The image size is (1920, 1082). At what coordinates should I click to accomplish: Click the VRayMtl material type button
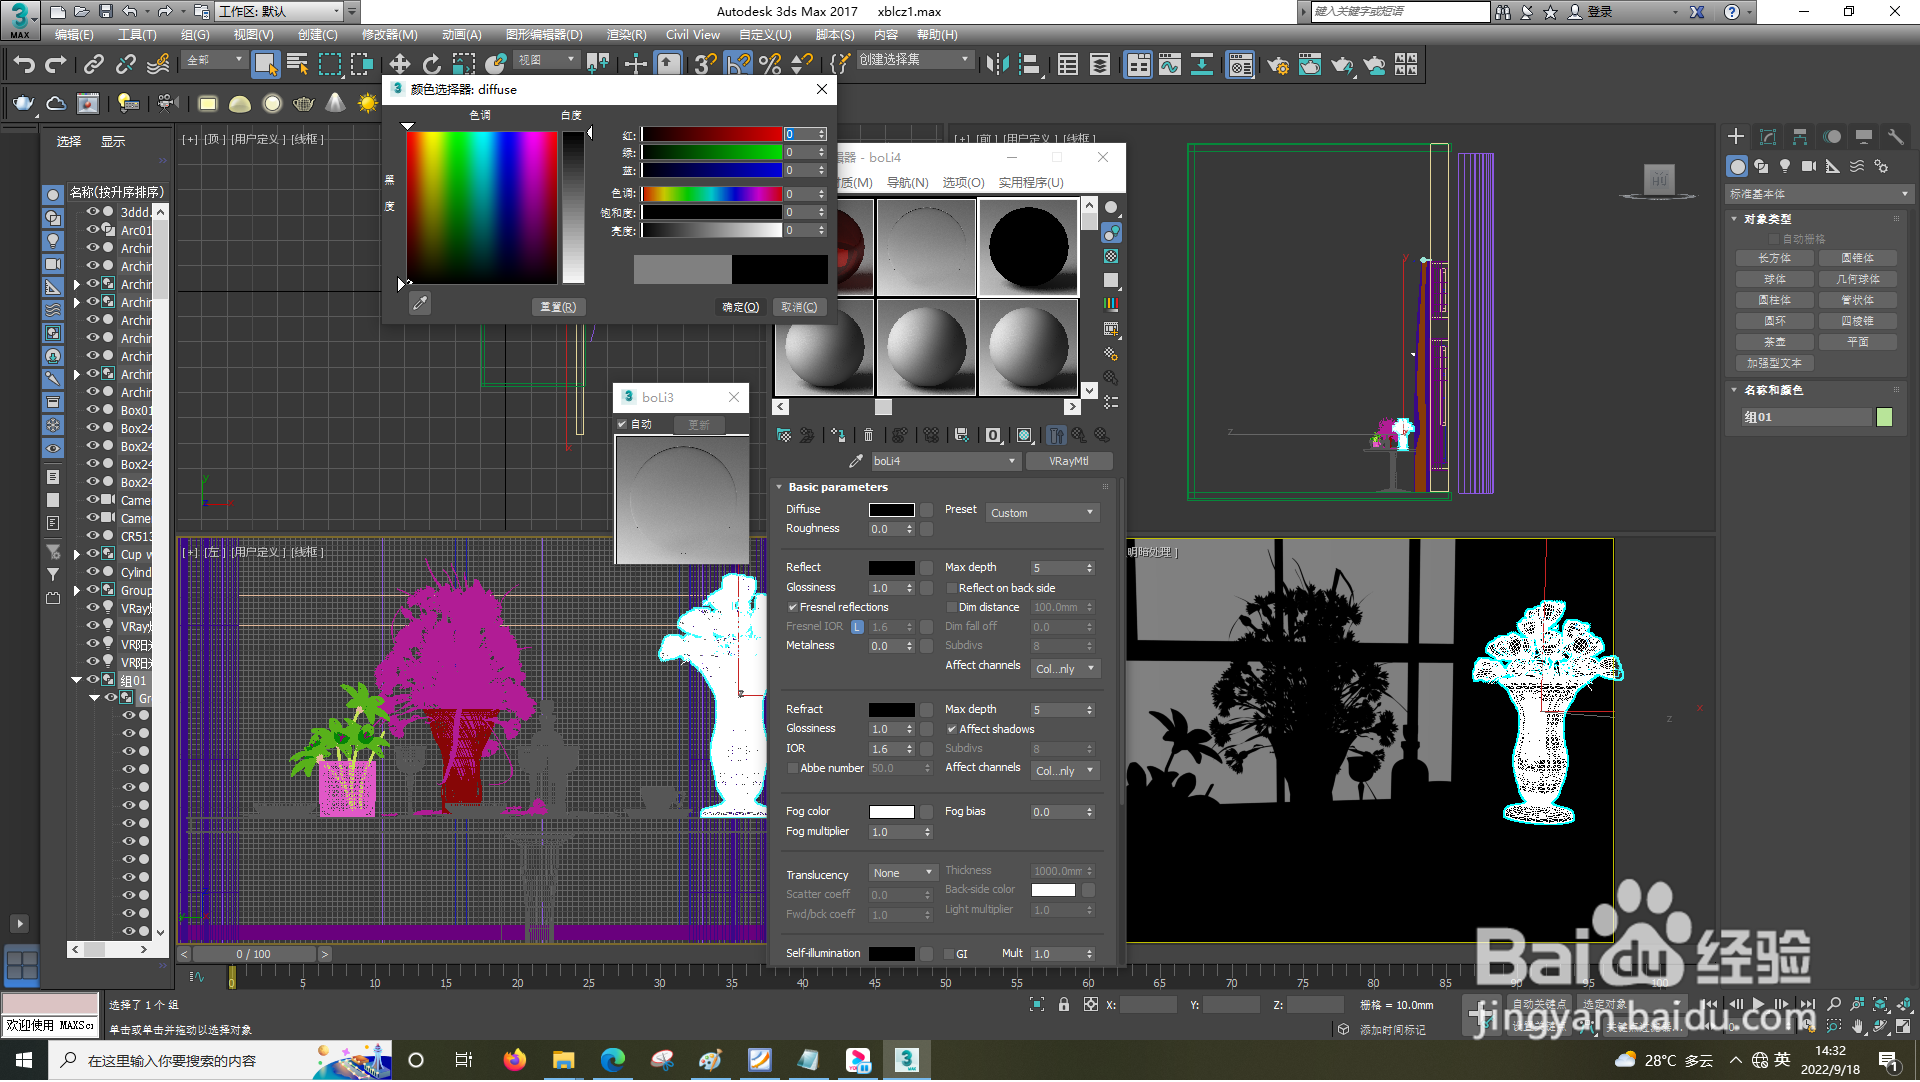1068,461
